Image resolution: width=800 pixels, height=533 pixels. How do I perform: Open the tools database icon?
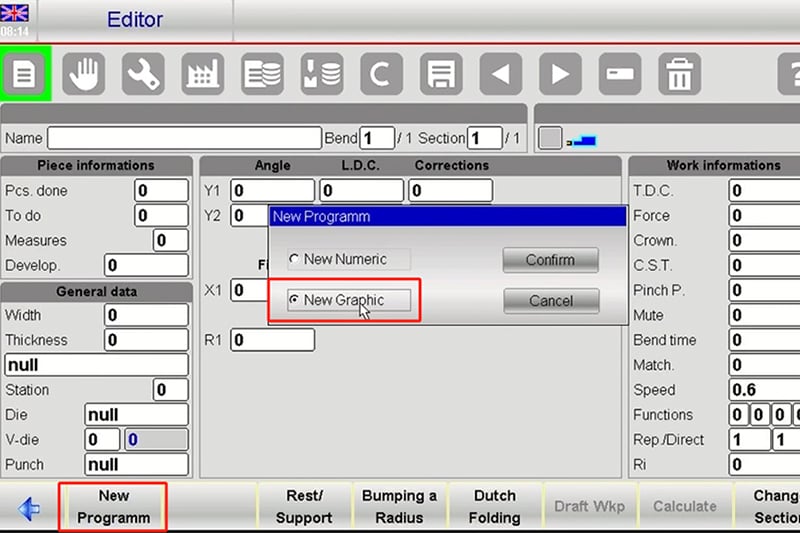coord(322,74)
